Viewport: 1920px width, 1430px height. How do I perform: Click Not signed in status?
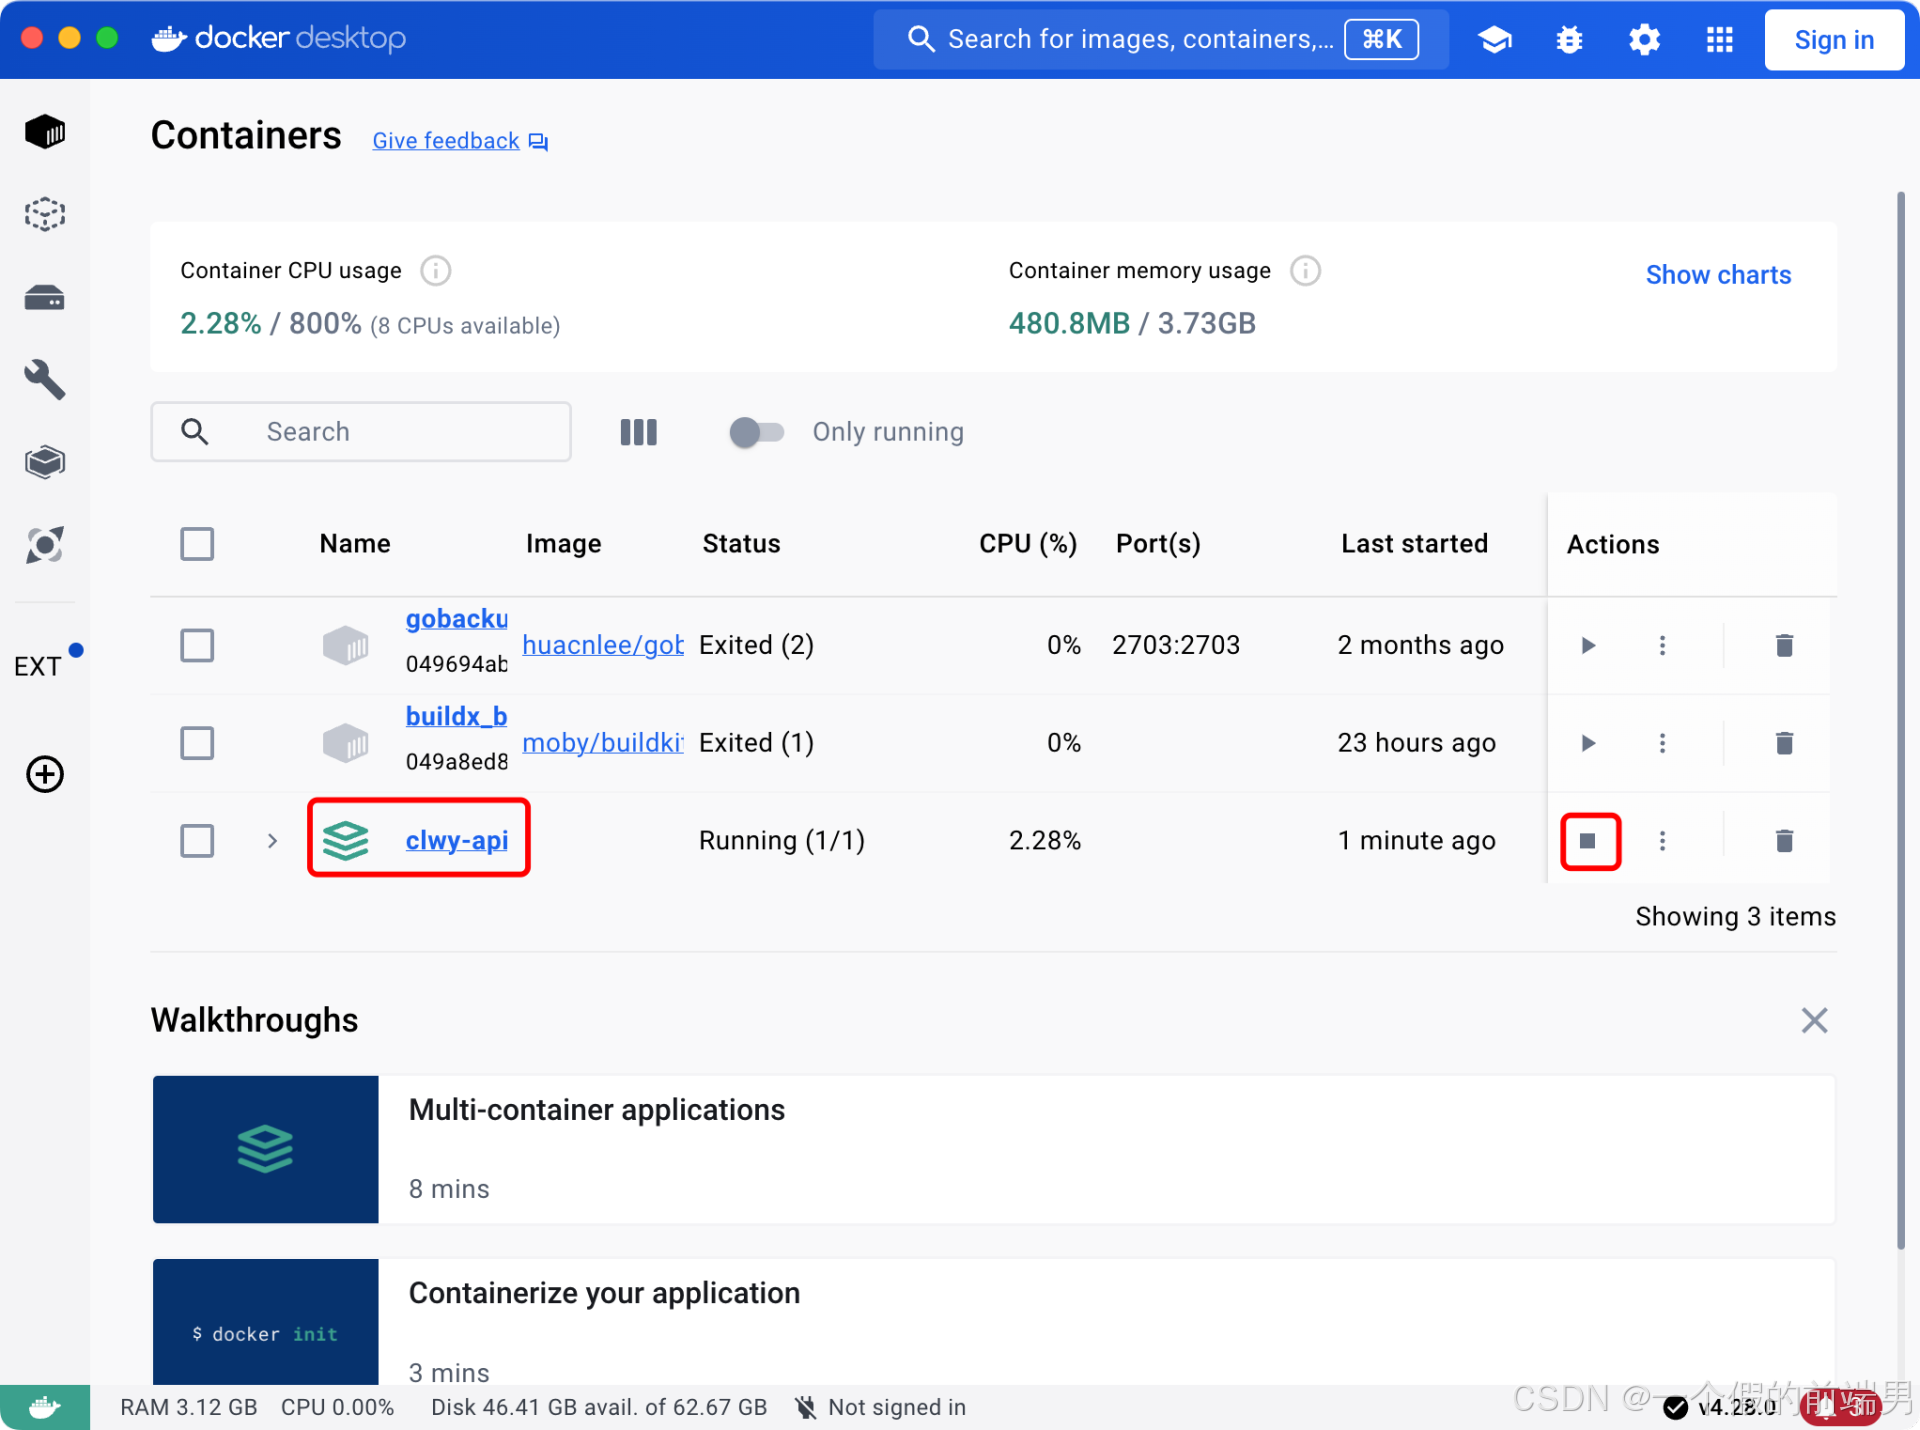881,1408
